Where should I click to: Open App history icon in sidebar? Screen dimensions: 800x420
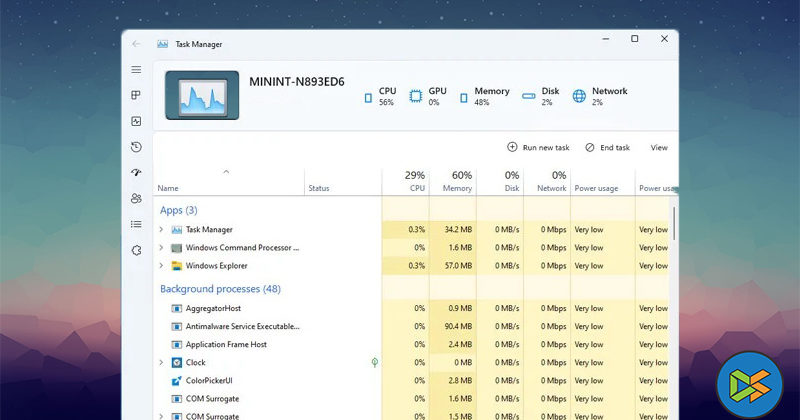[136, 147]
